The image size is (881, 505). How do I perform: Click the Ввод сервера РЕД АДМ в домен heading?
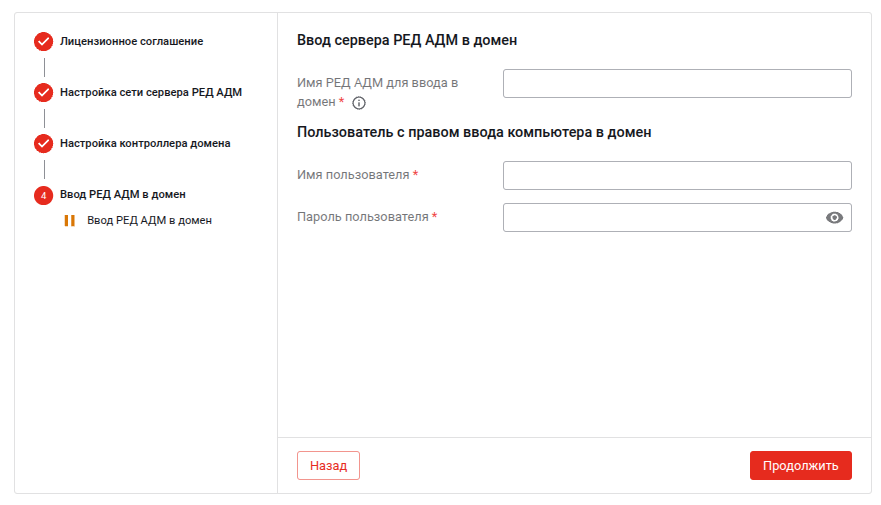(407, 41)
